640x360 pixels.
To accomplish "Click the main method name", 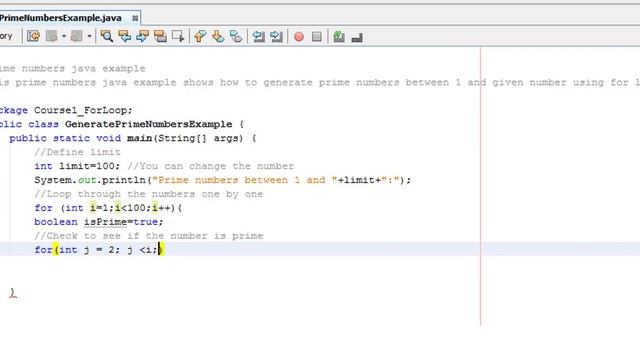I will (x=139, y=138).
